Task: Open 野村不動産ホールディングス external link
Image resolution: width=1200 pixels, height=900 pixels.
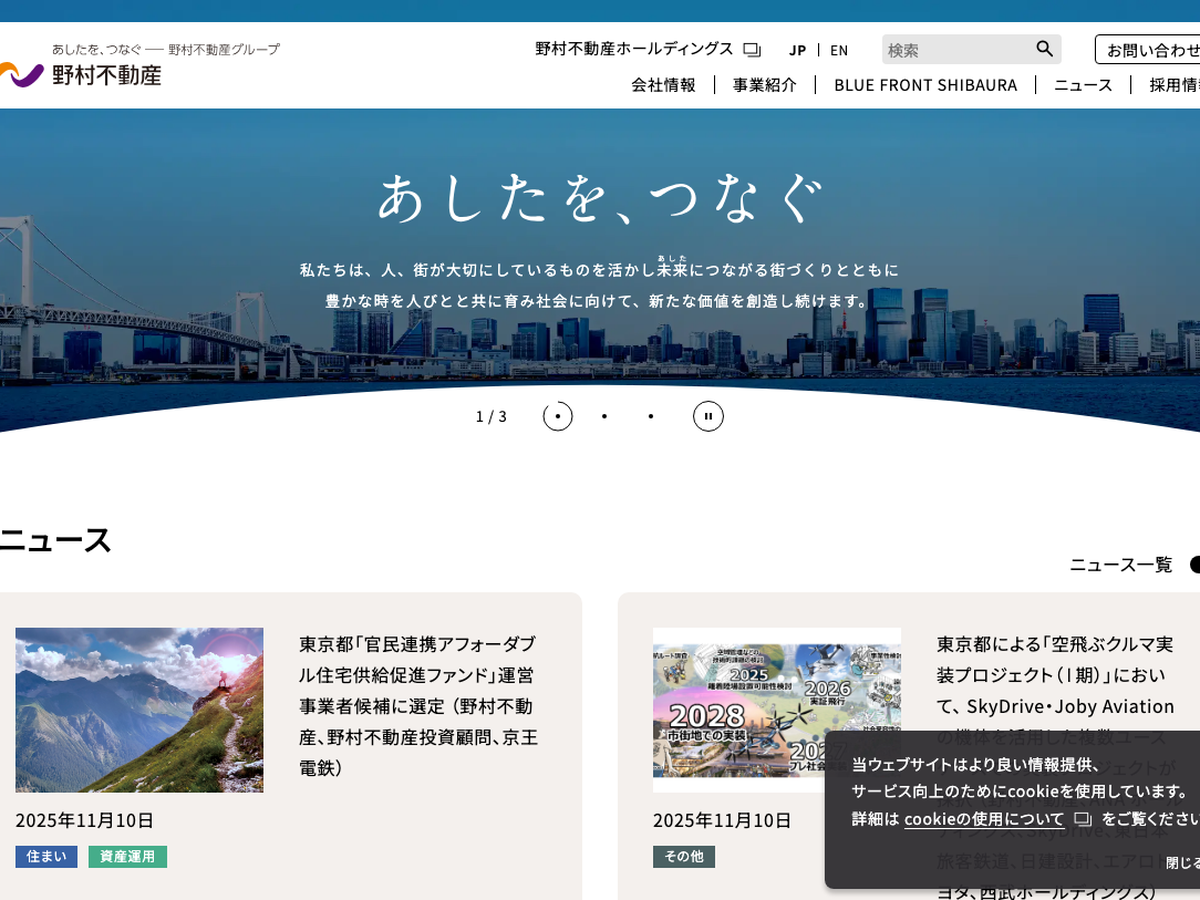Action: click(x=647, y=49)
